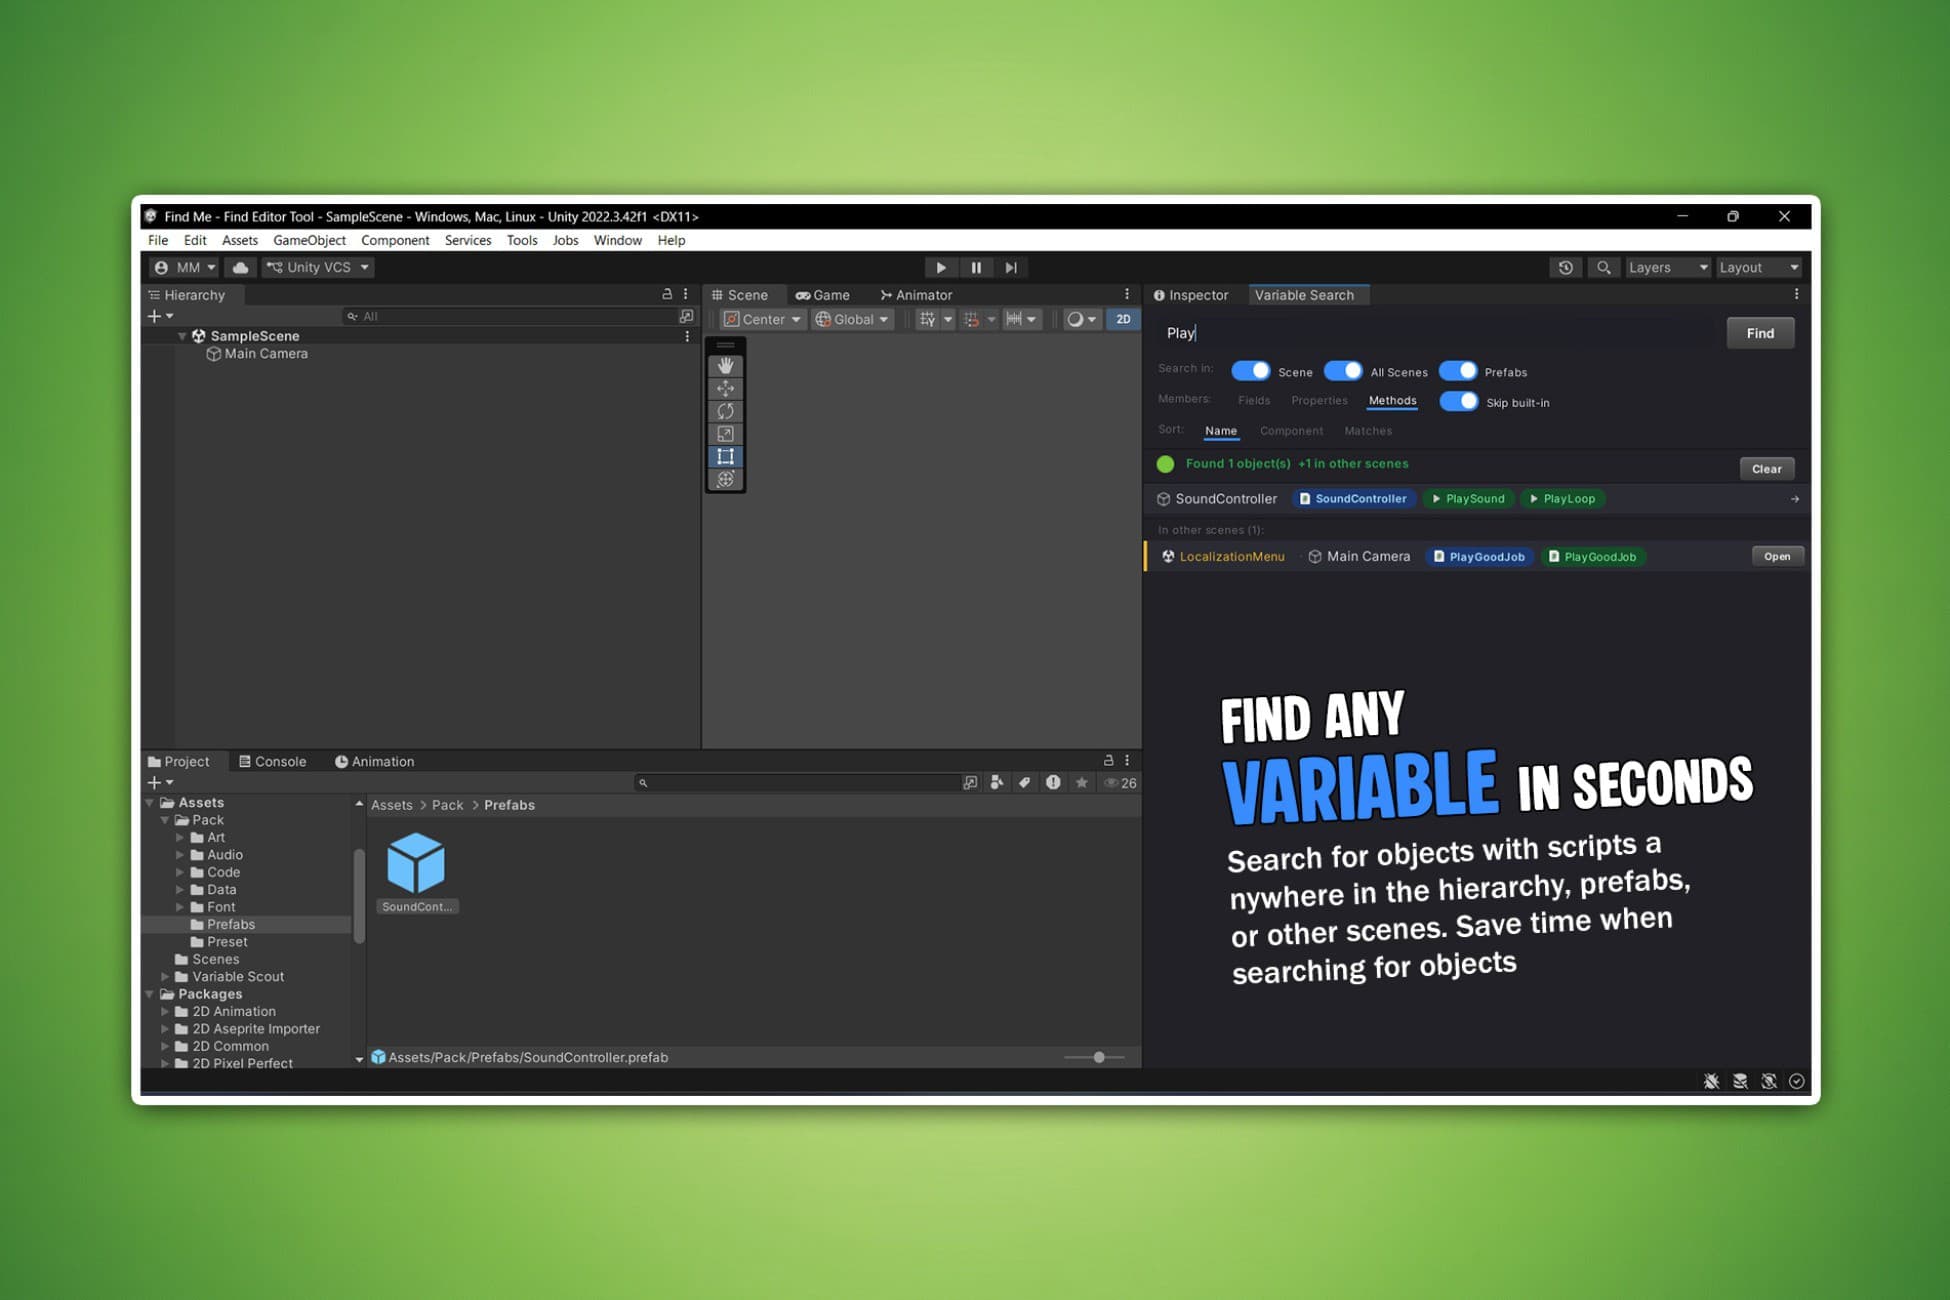The height and width of the screenshot is (1300, 1950).
Task: Sort results by Component
Action: pyautogui.click(x=1291, y=431)
